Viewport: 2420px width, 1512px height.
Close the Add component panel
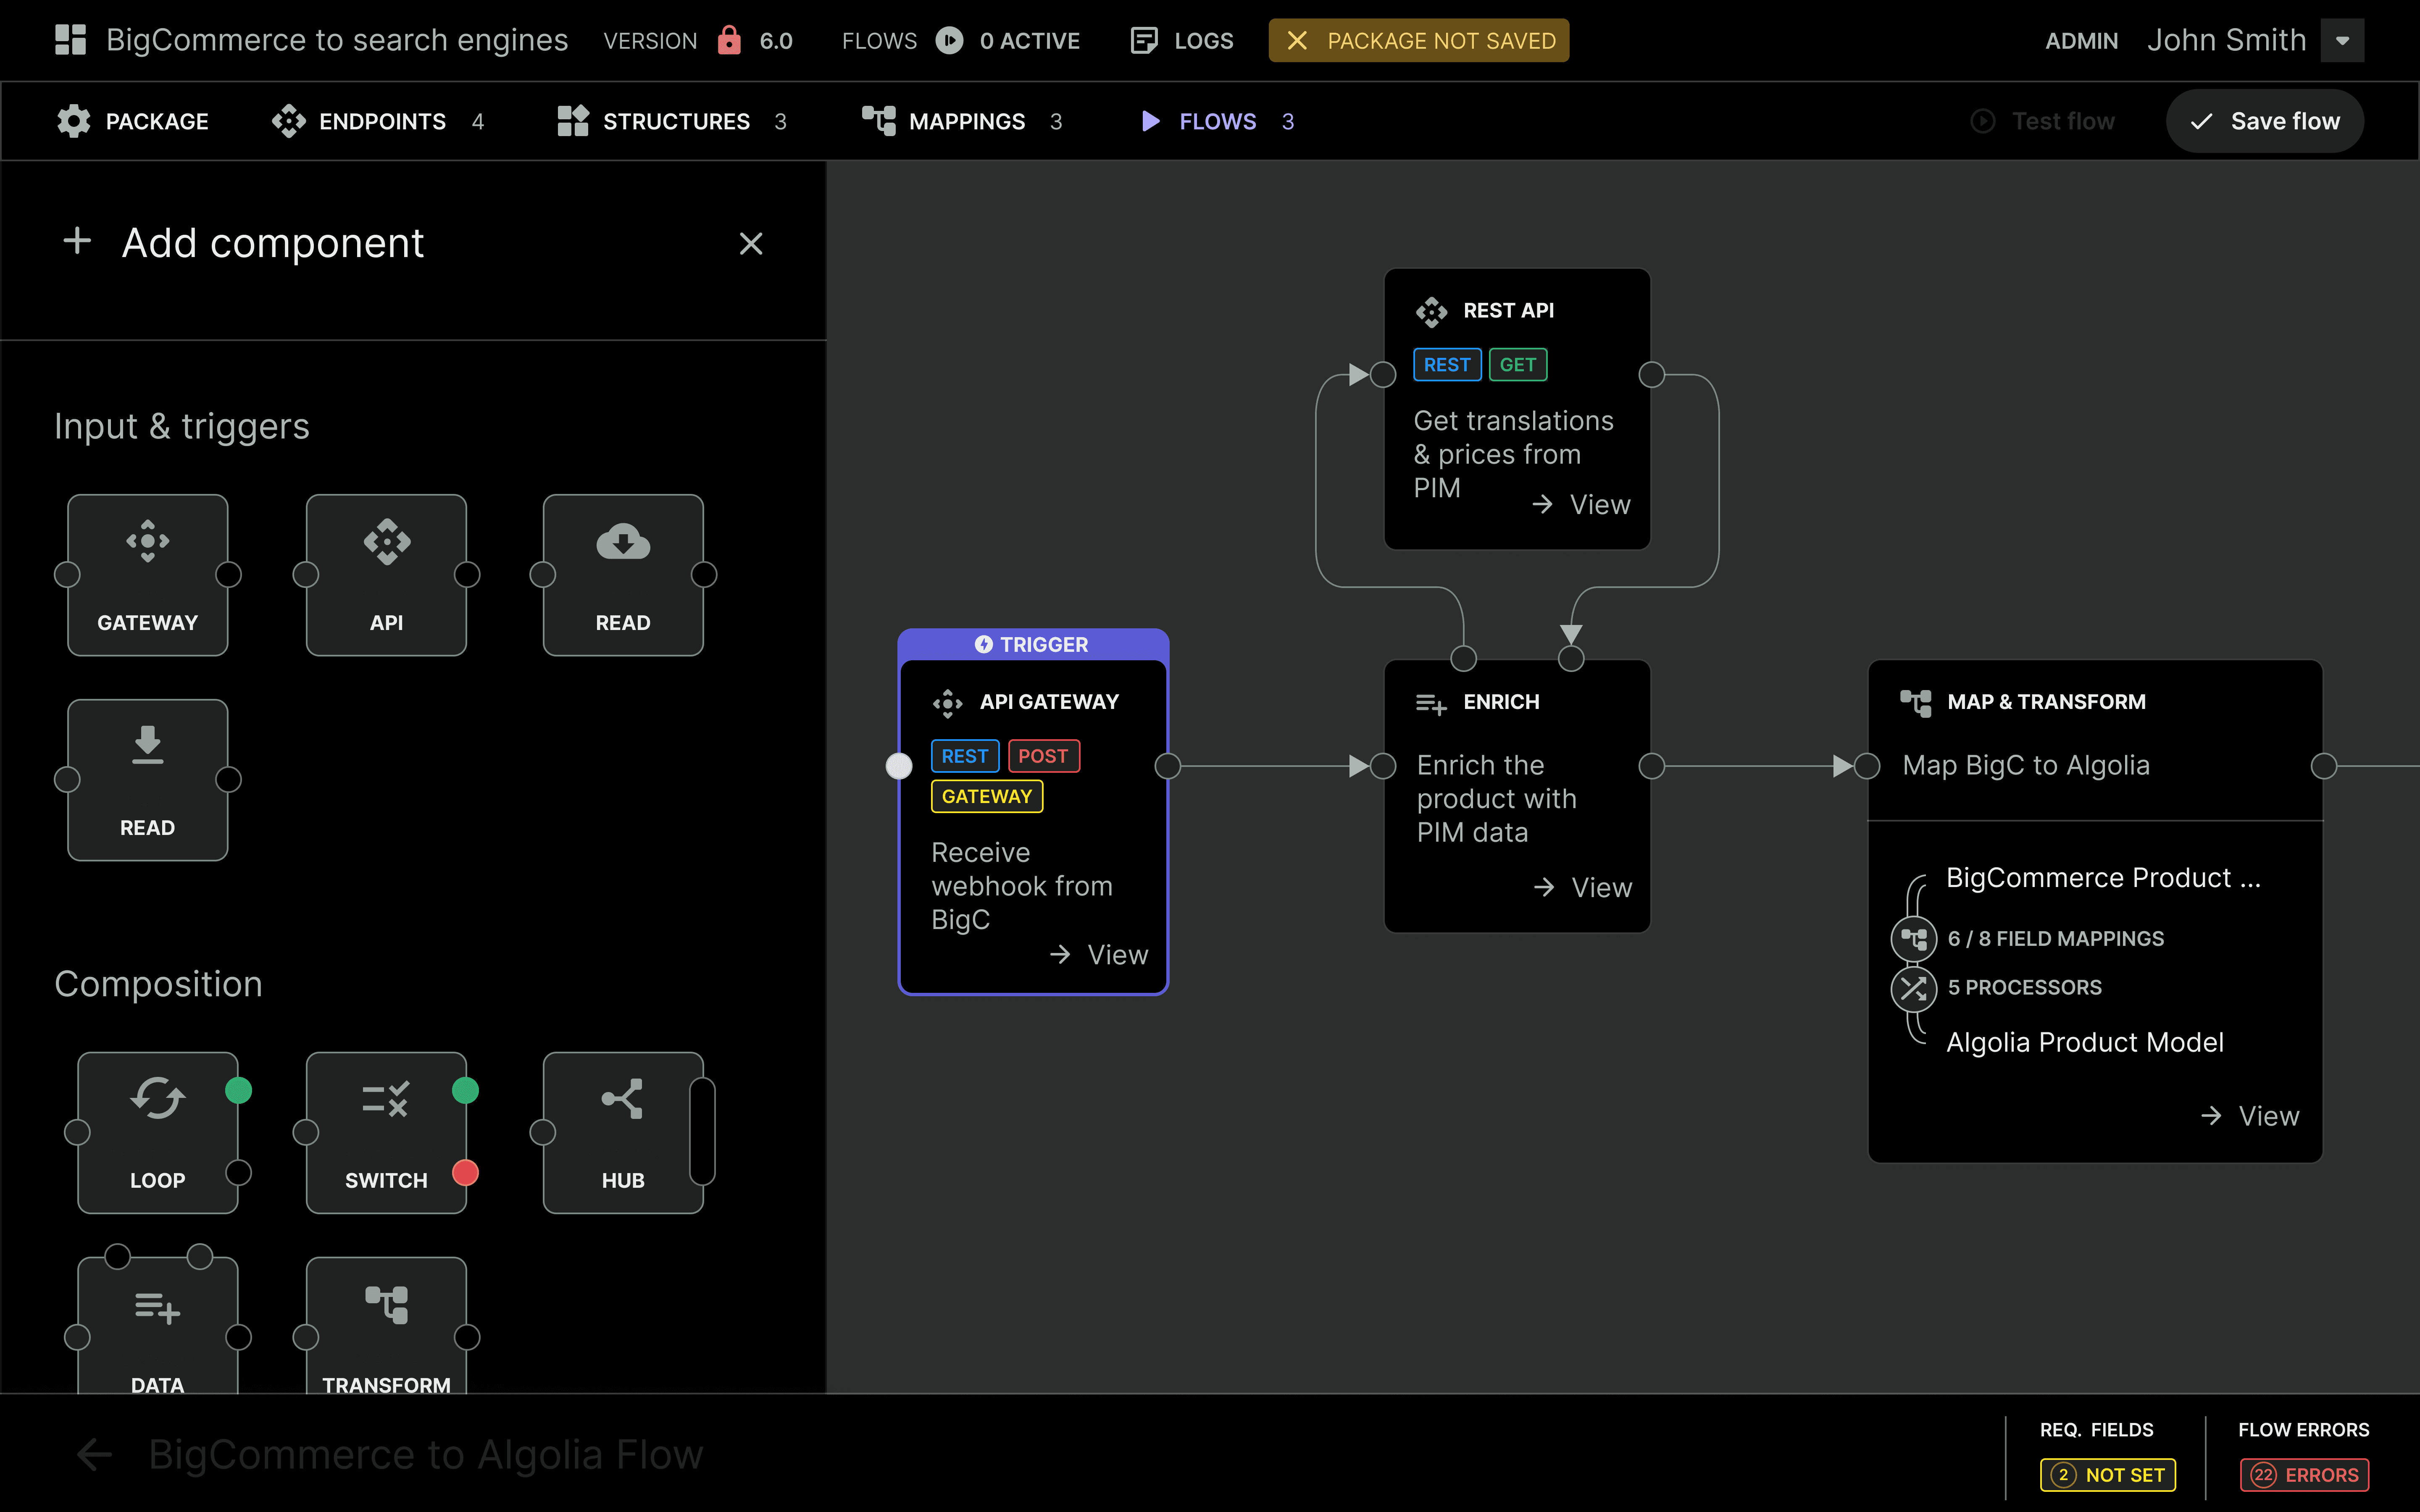coord(751,243)
